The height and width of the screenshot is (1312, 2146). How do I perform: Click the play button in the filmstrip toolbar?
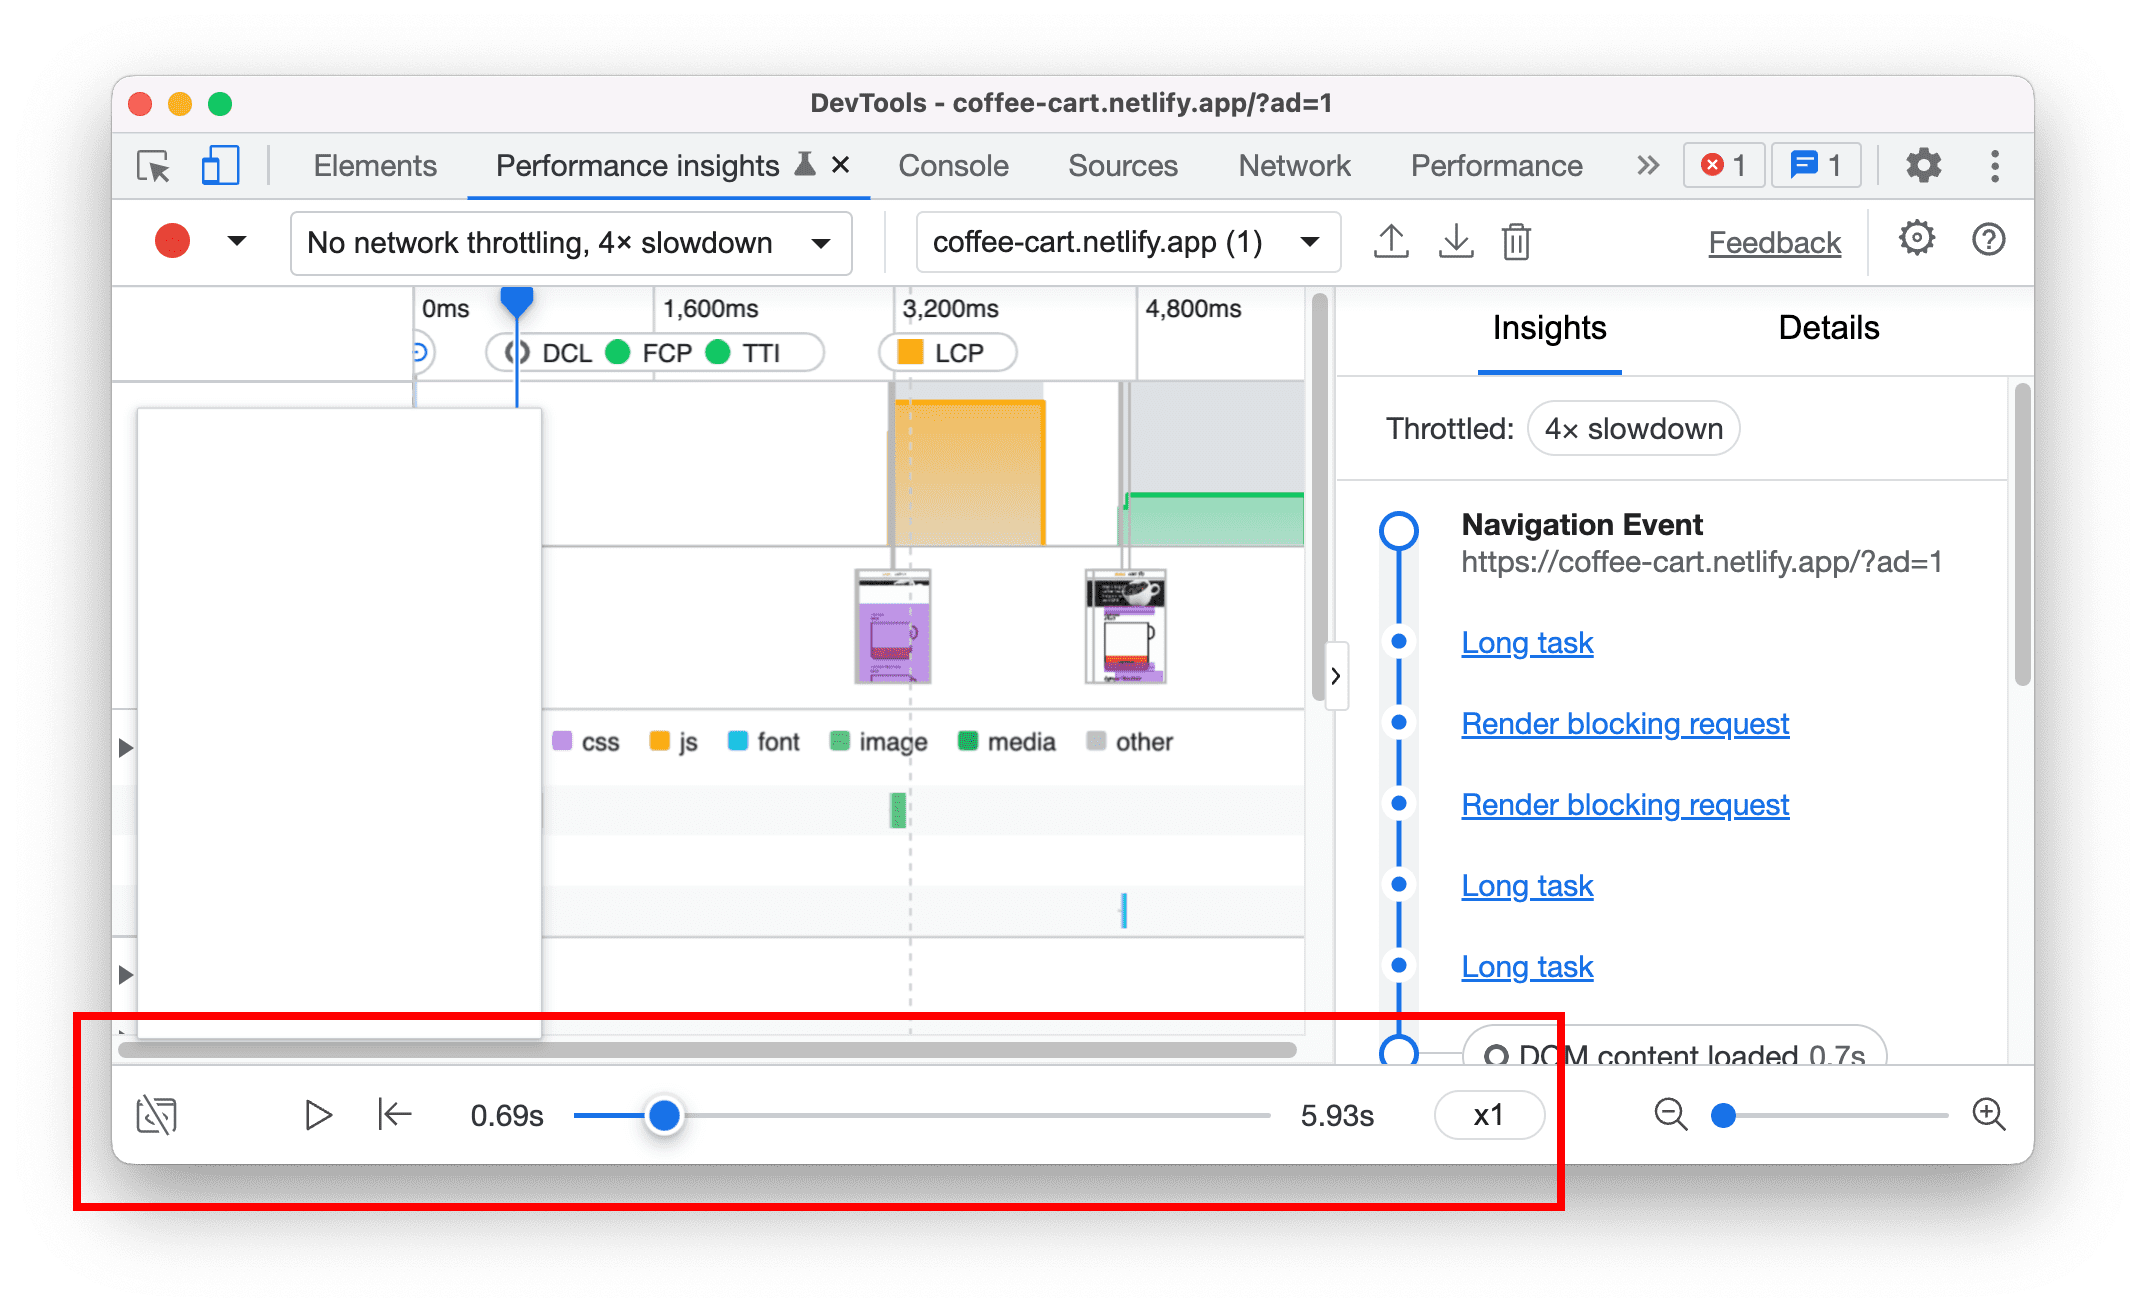coord(317,1114)
